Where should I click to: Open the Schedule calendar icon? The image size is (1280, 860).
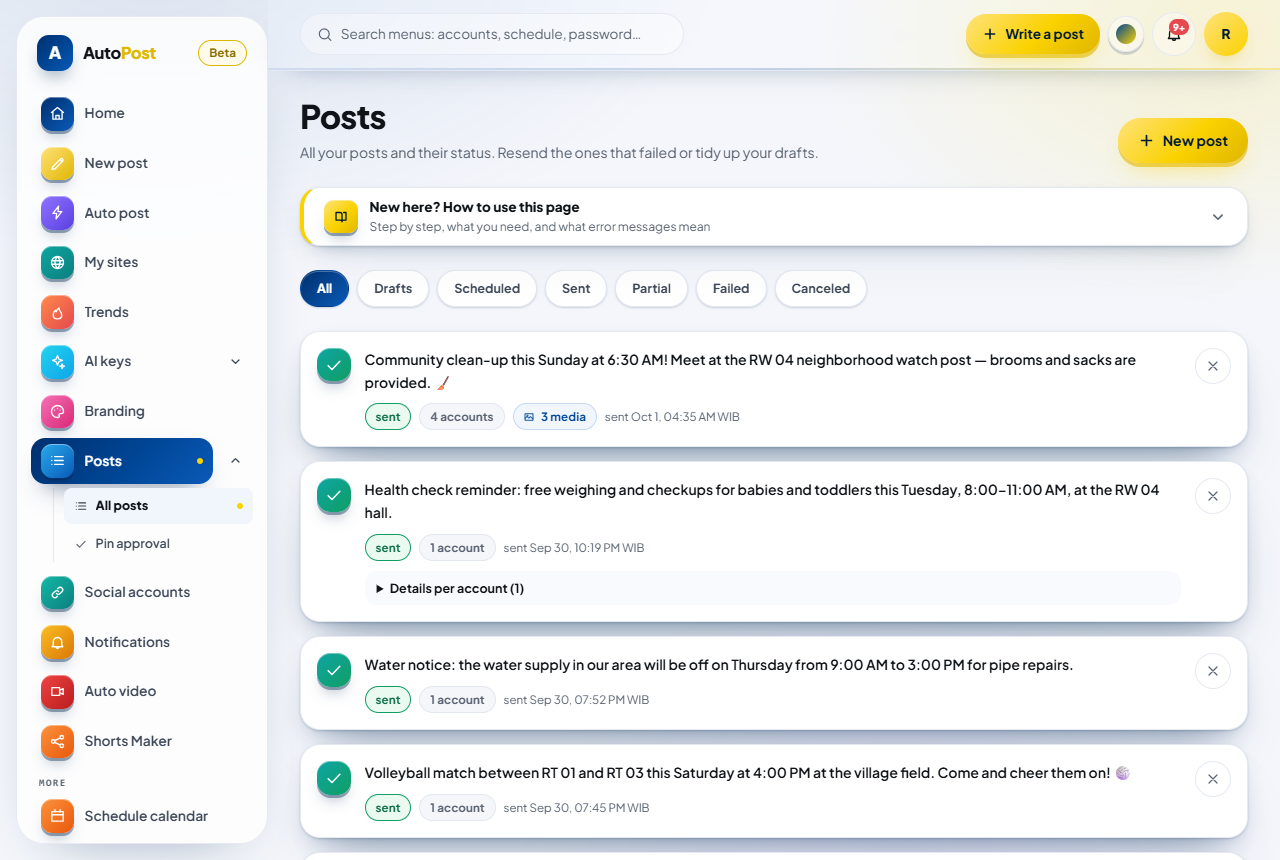point(57,816)
